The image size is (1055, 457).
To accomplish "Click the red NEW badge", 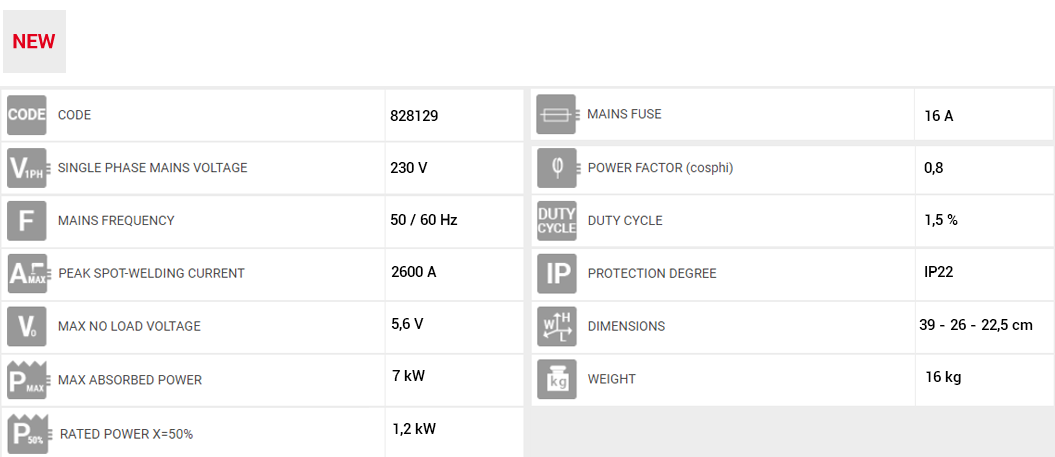I will point(34,41).
